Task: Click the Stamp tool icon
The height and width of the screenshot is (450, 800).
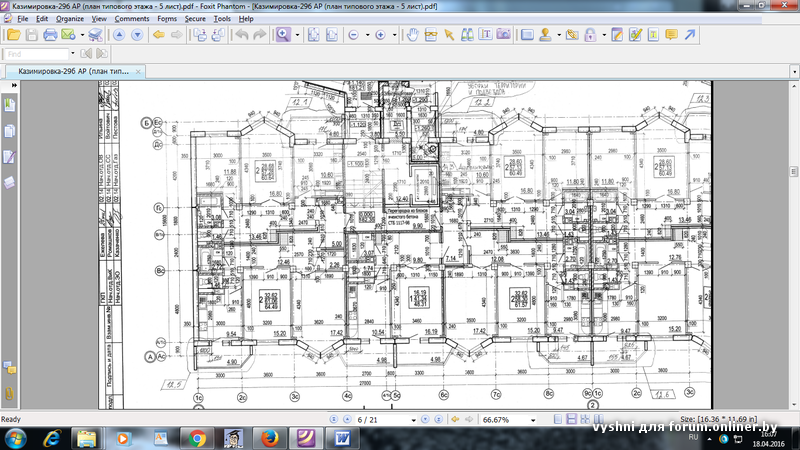Action: (x=546, y=35)
